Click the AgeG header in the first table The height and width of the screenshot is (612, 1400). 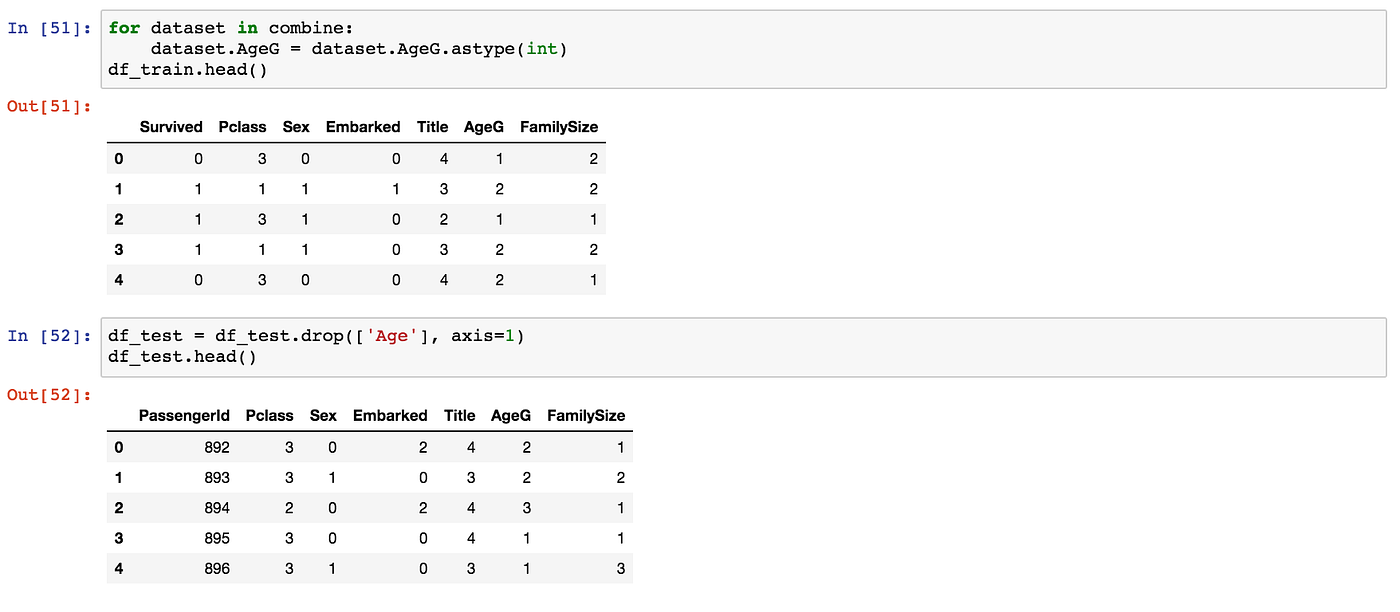(483, 127)
